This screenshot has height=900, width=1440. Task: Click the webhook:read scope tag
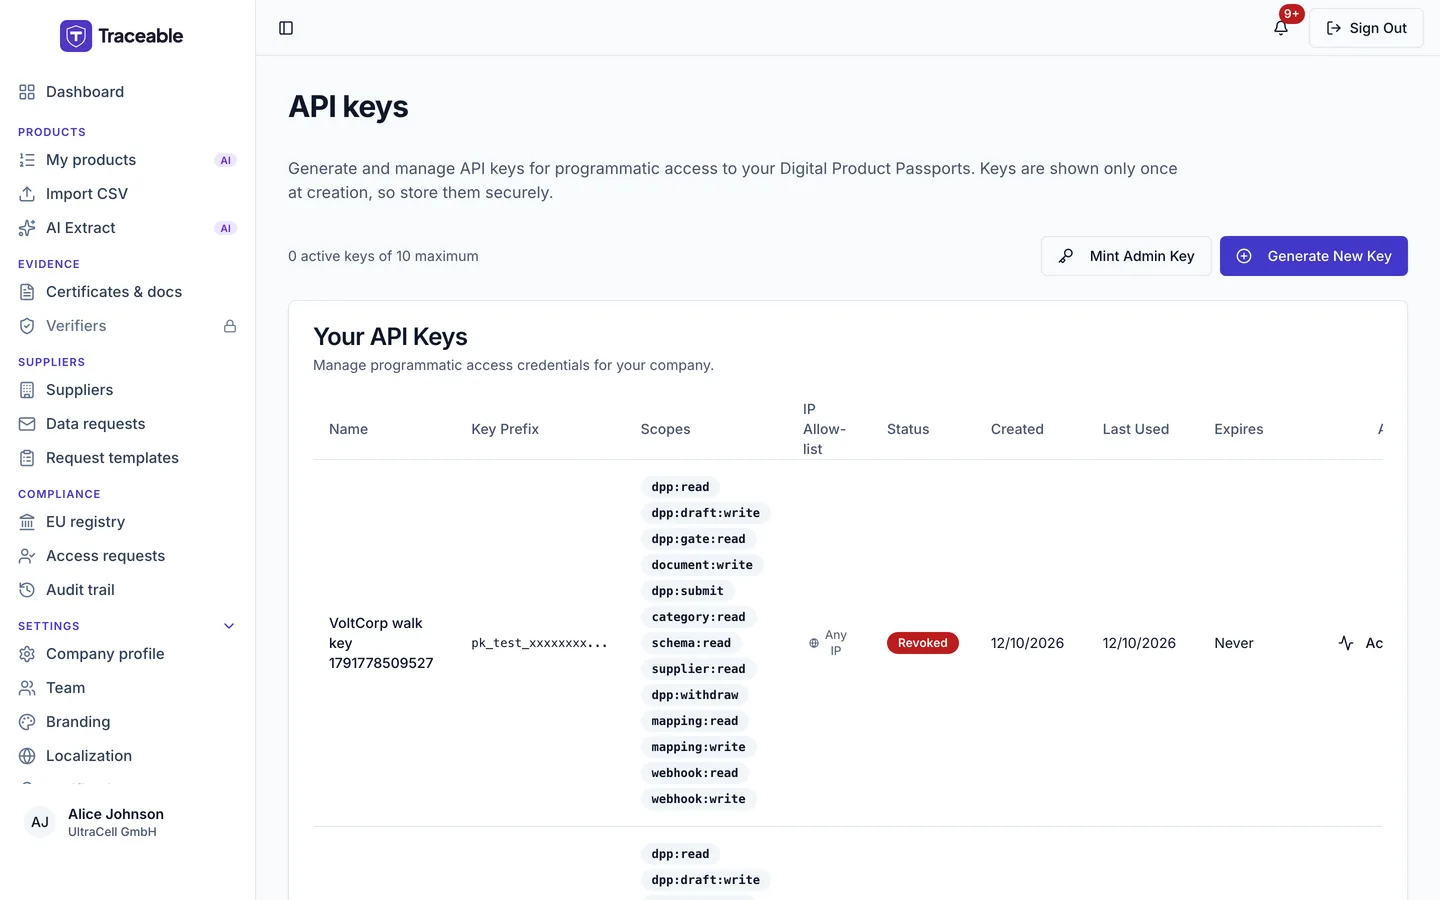pos(695,773)
